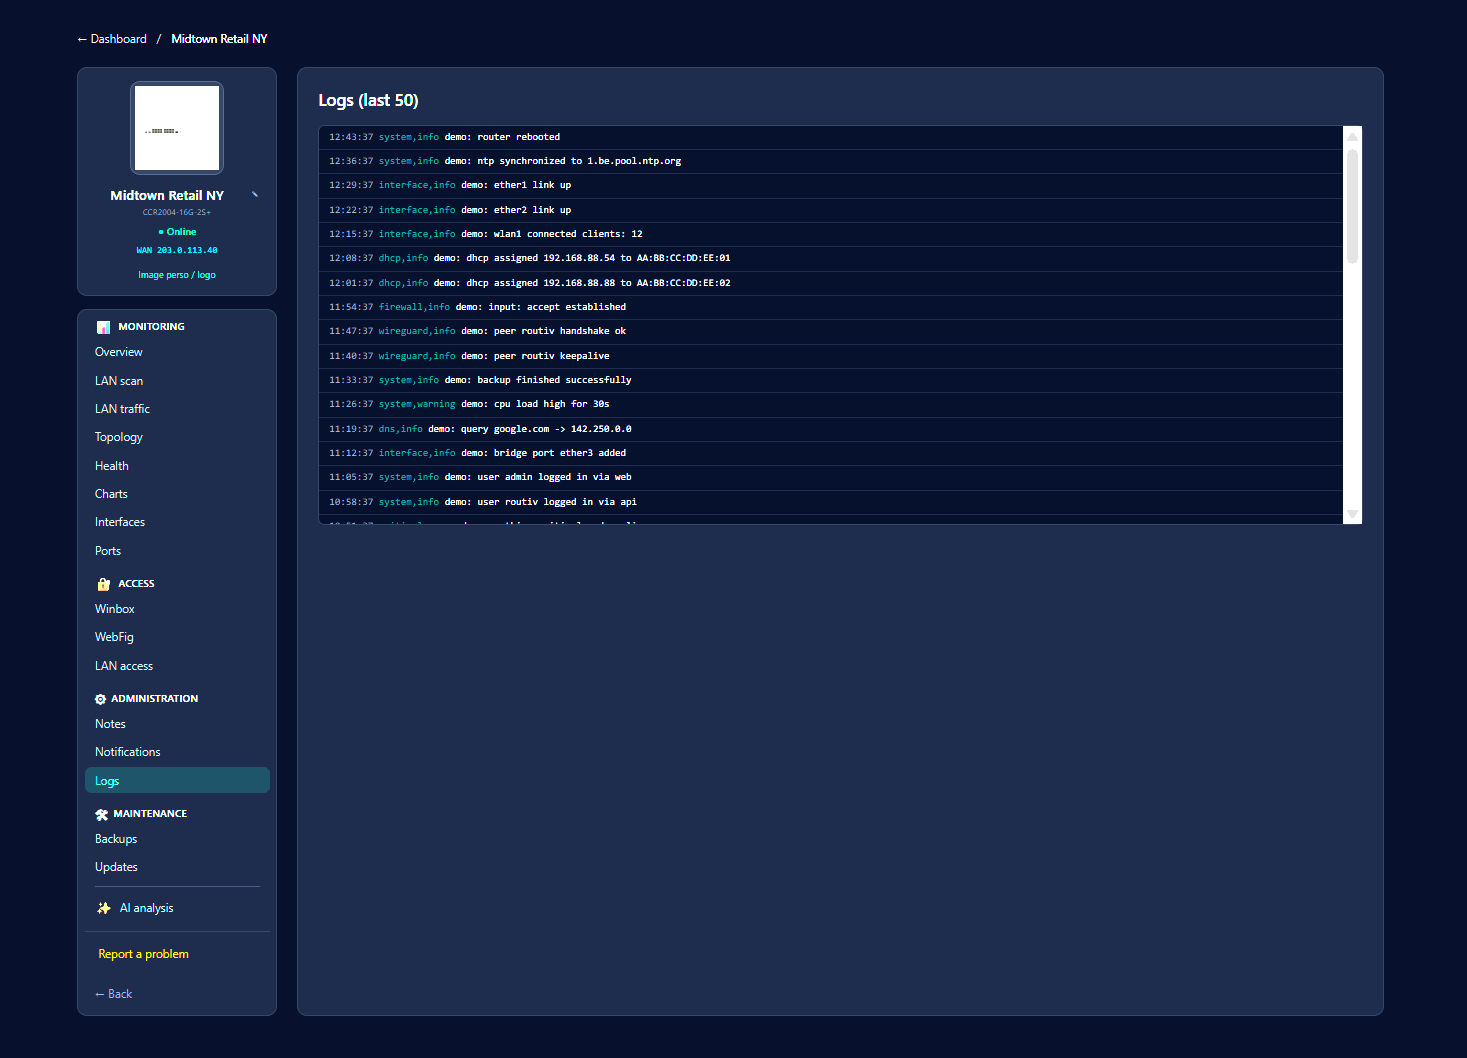Select the 'input: accept established' firewall entry

click(x=831, y=307)
